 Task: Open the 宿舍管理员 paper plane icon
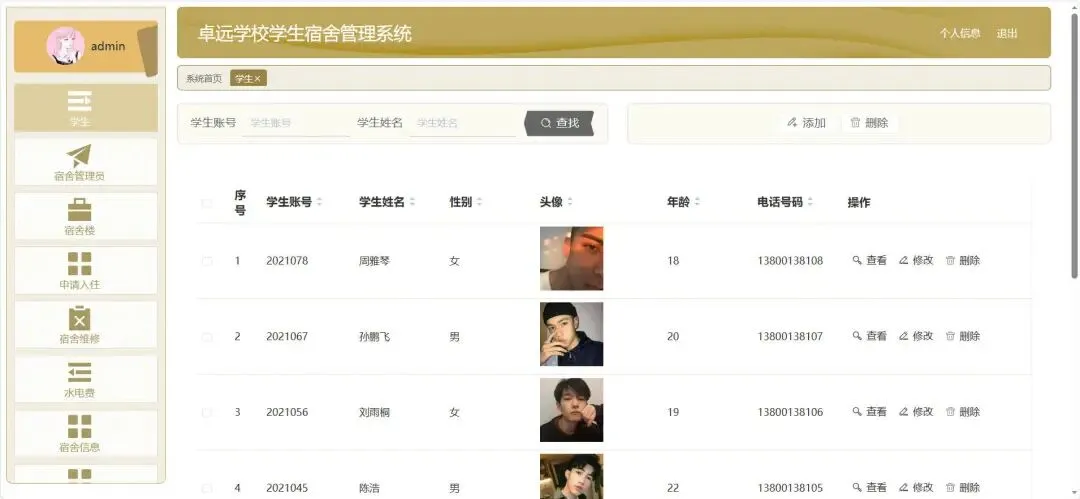click(79, 156)
